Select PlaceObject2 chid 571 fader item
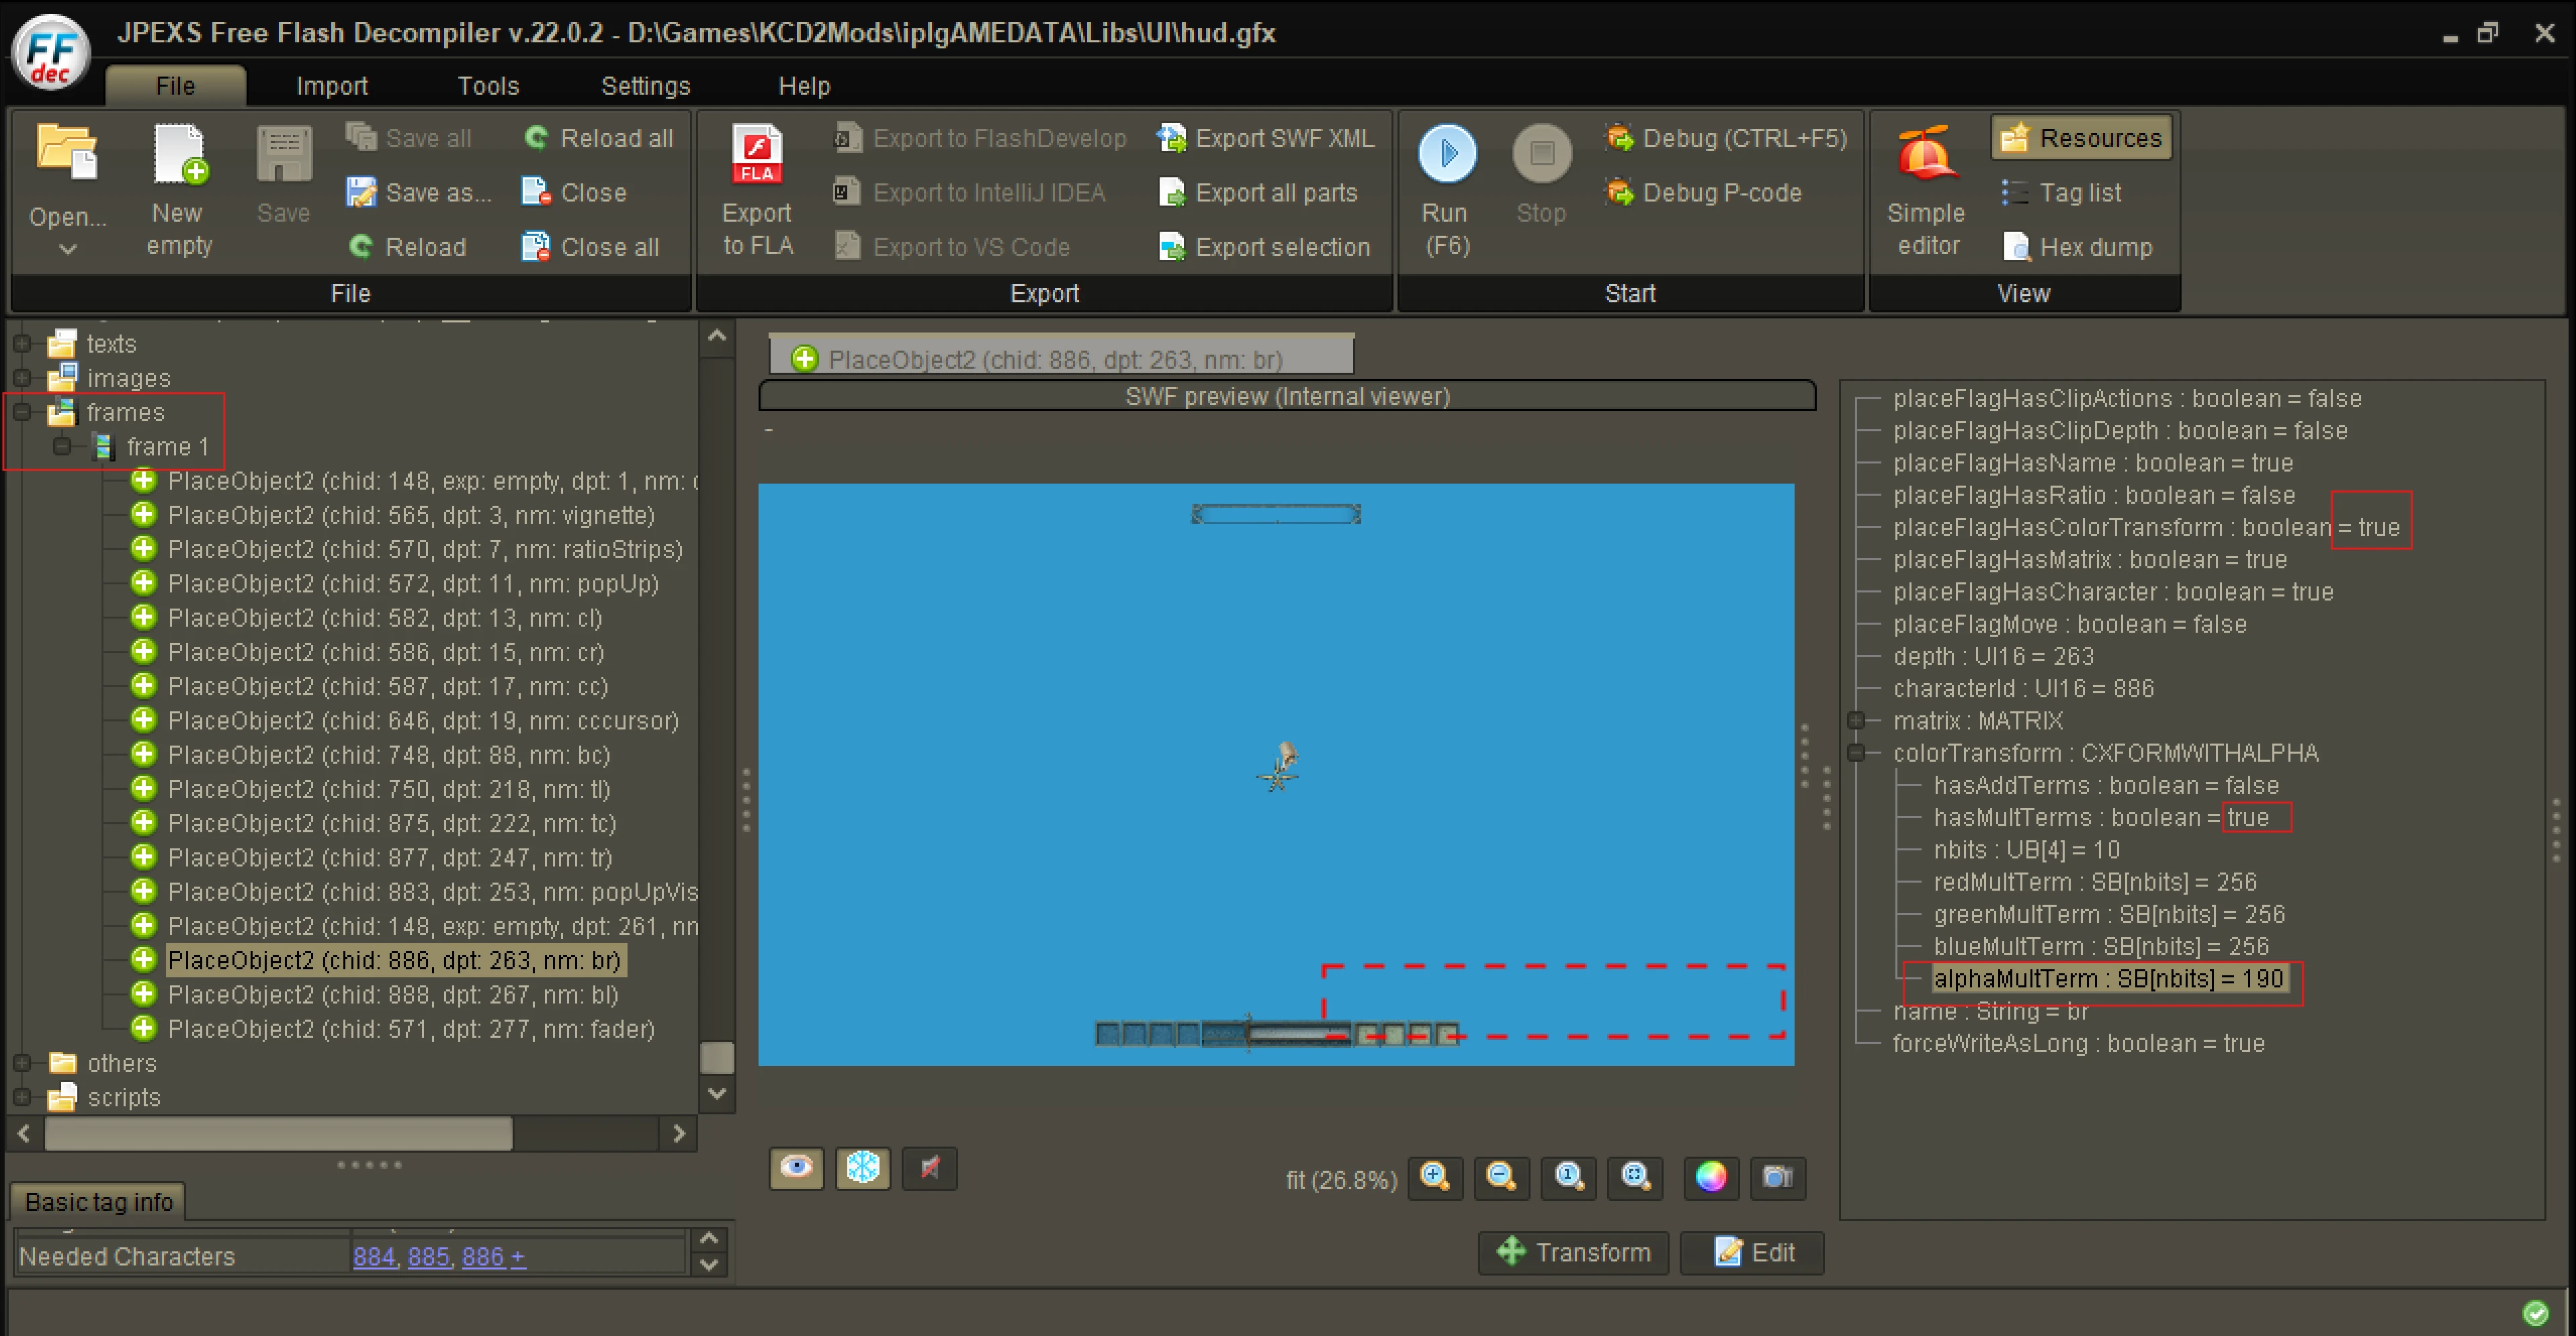 [x=410, y=1029]
